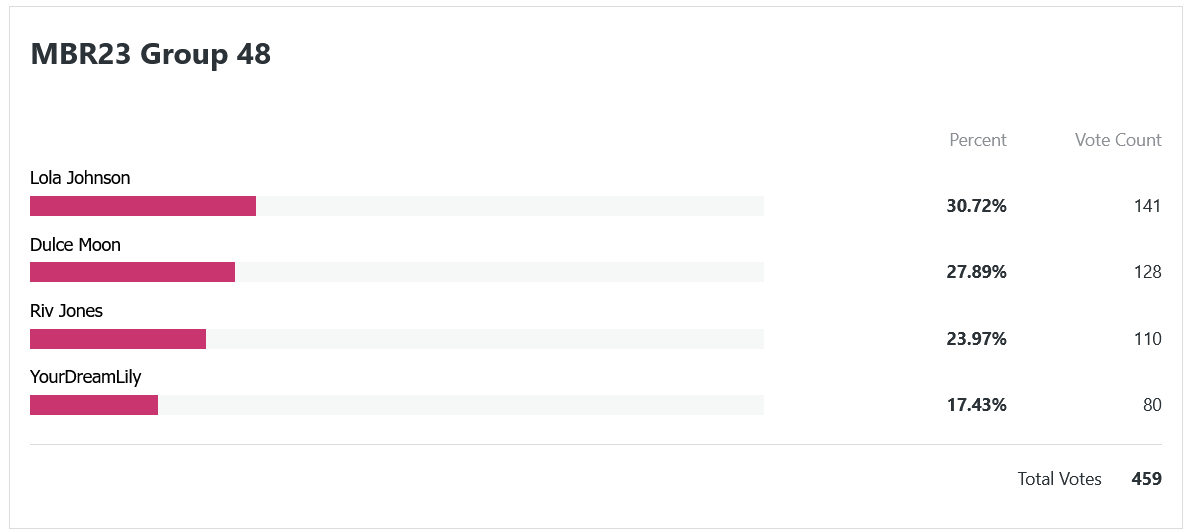1192x532 pixels.
Task: Click the Percent column header
Action: (978, 140)
